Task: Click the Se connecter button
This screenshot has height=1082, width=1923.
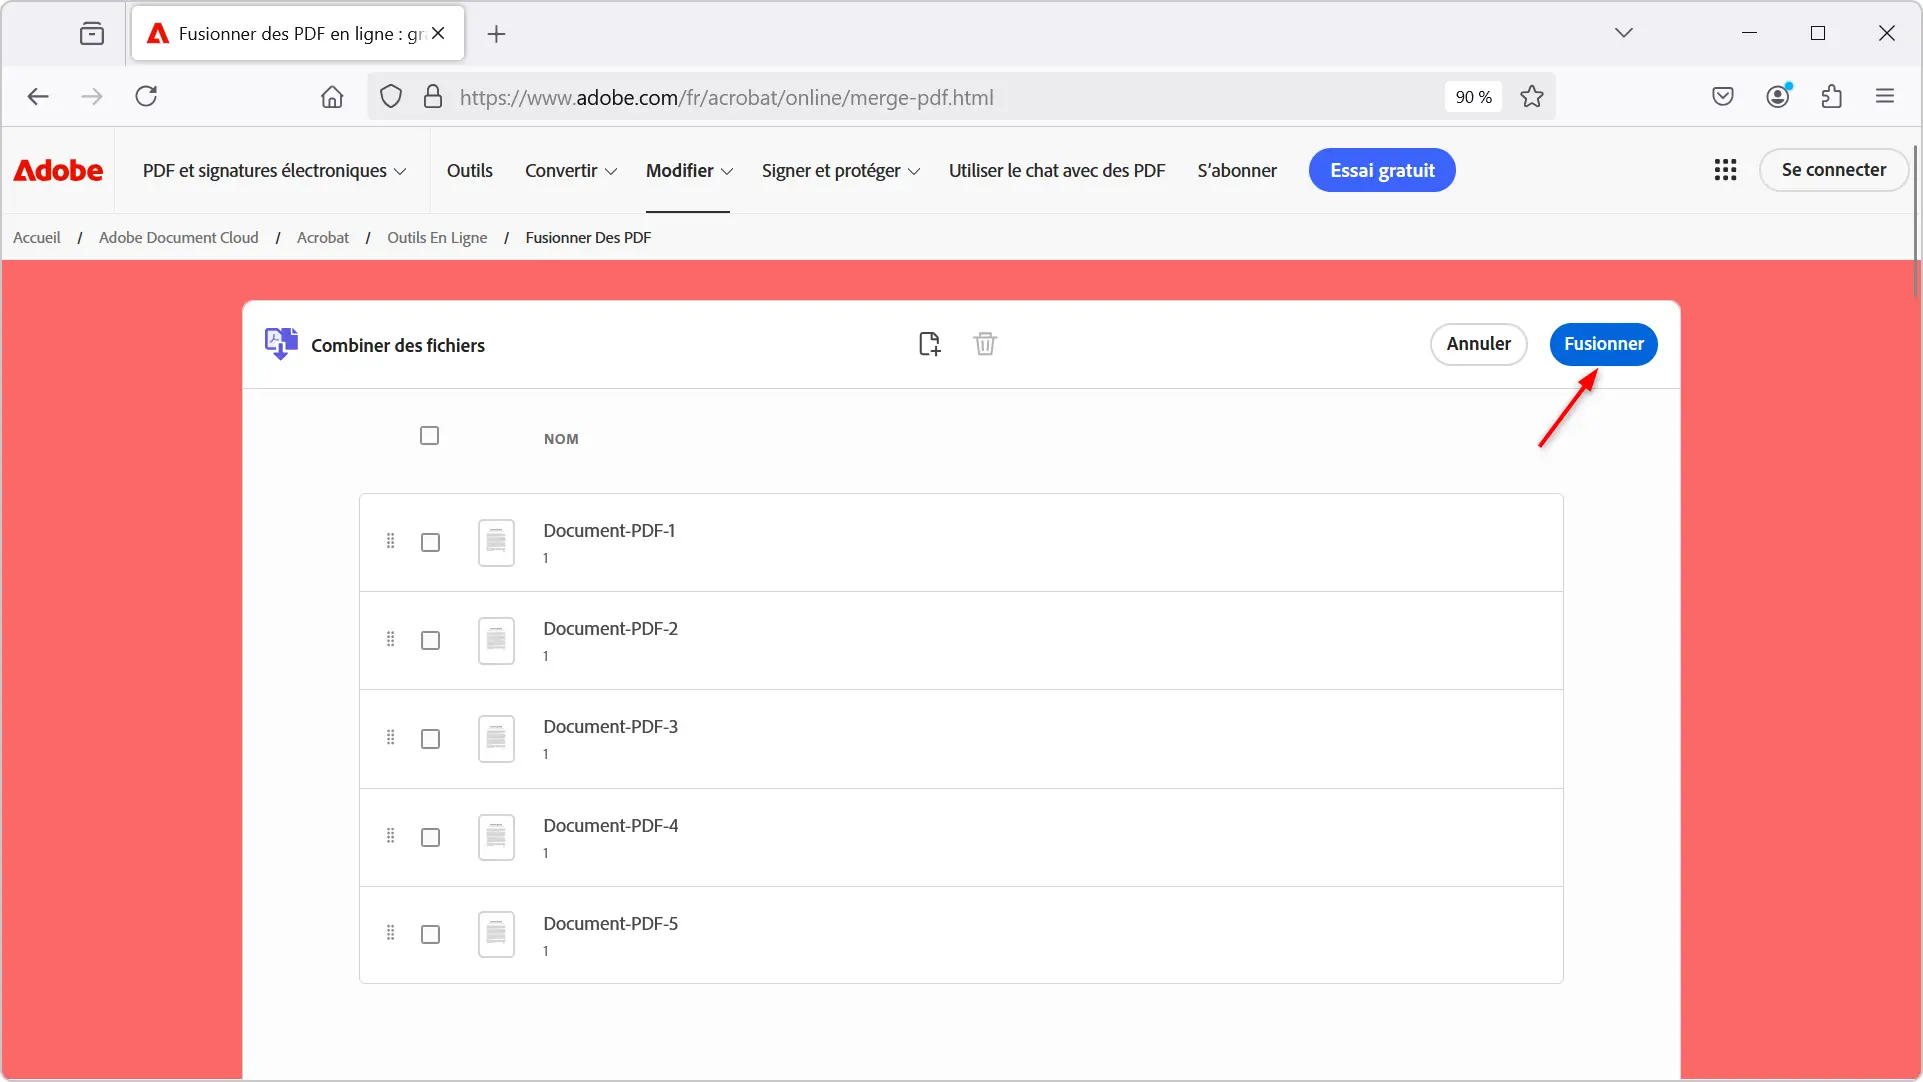Action: tap(1834, 170)
